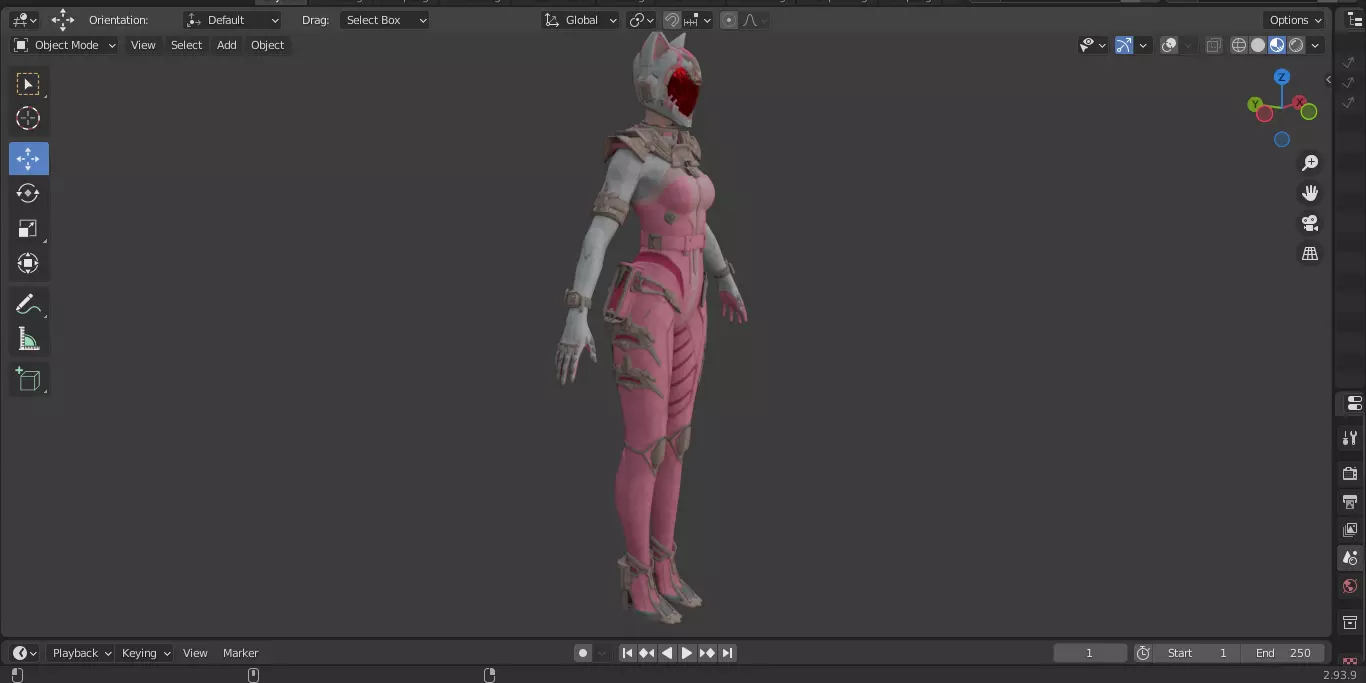Toggle the Snap magnet button

point(673,20)
